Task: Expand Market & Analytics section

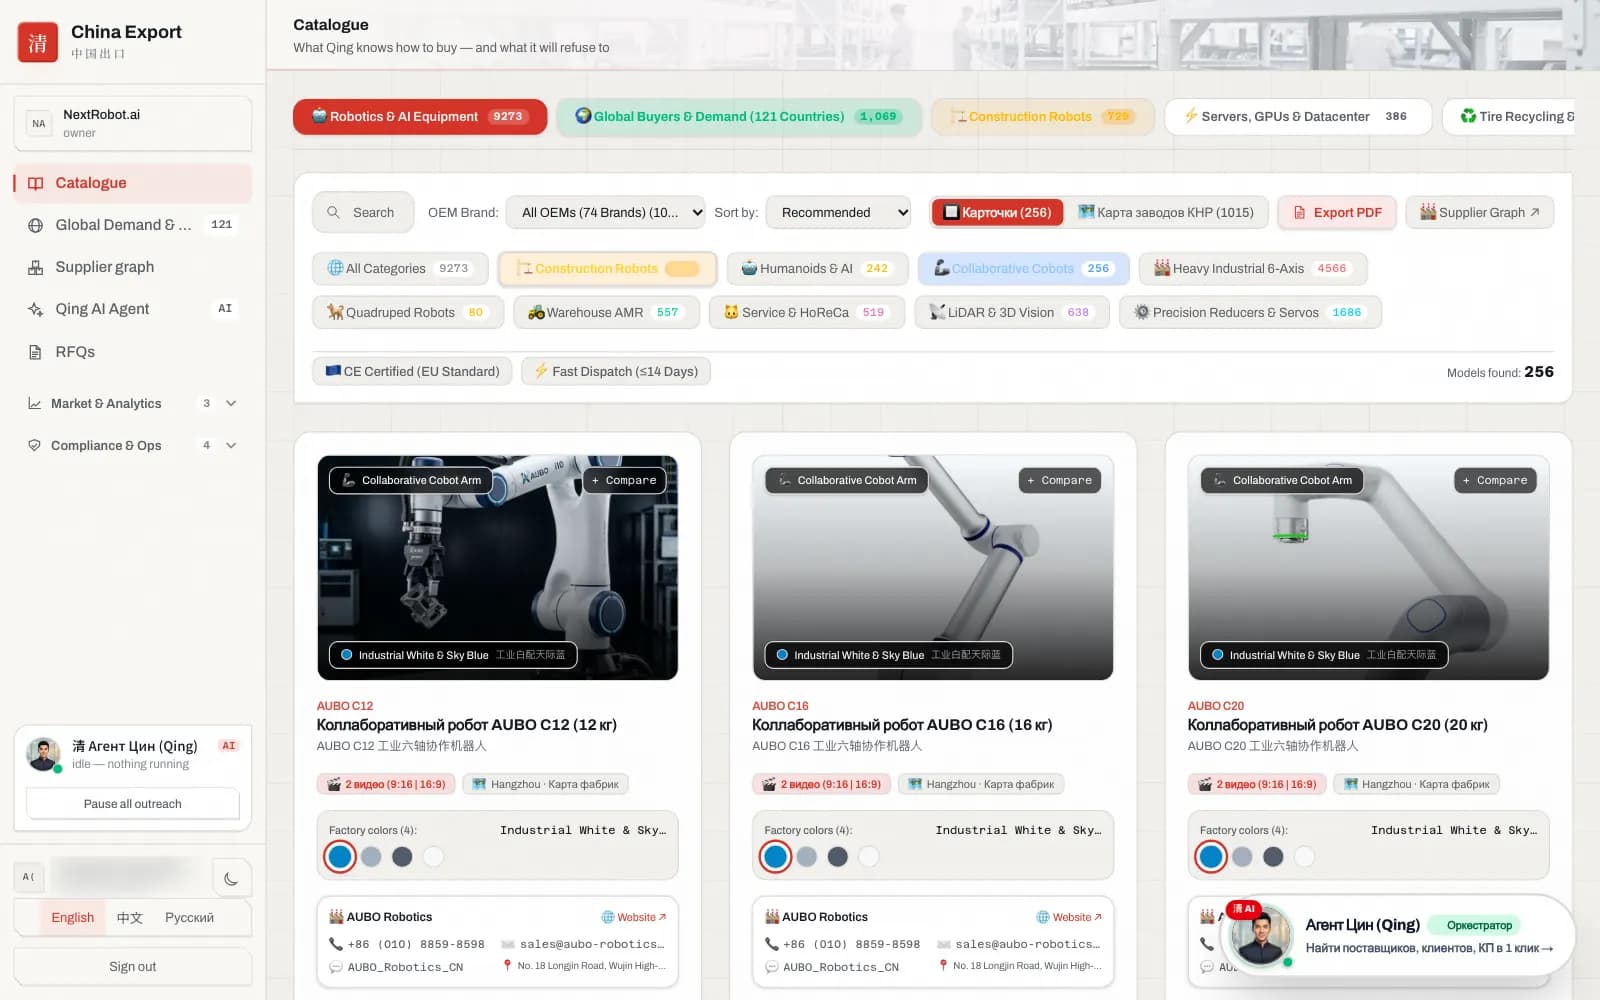Action: click(x=132, y=403)
